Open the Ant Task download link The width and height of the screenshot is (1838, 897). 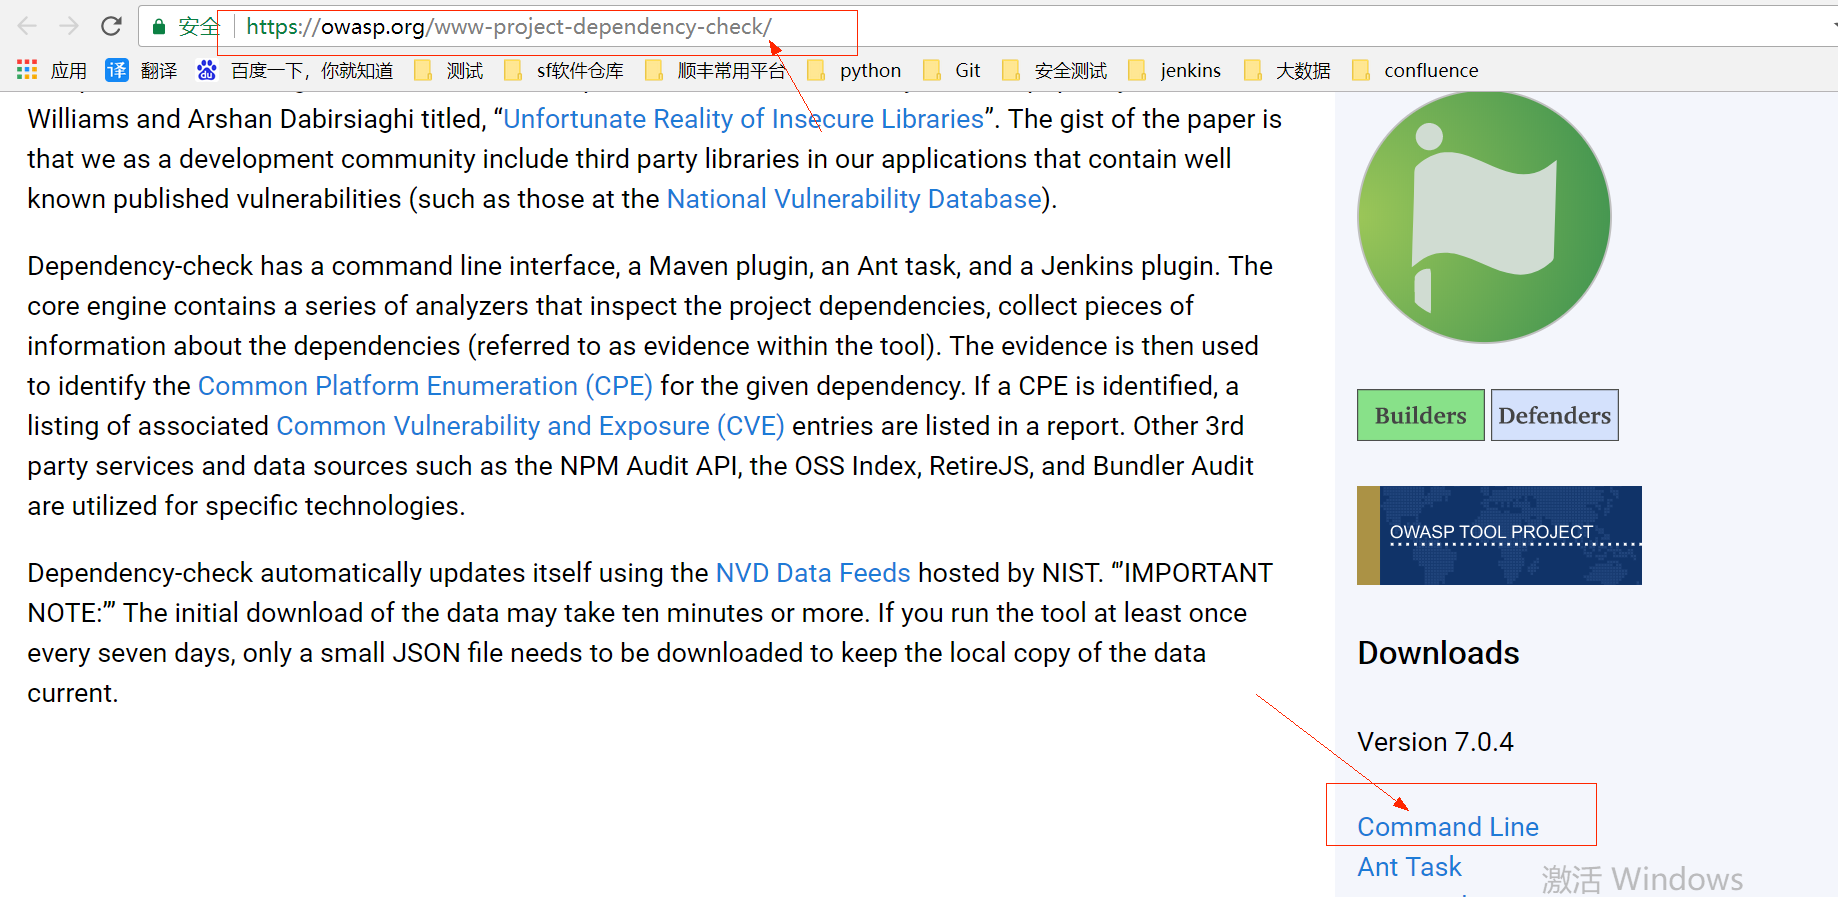[x=1409, y=867]
